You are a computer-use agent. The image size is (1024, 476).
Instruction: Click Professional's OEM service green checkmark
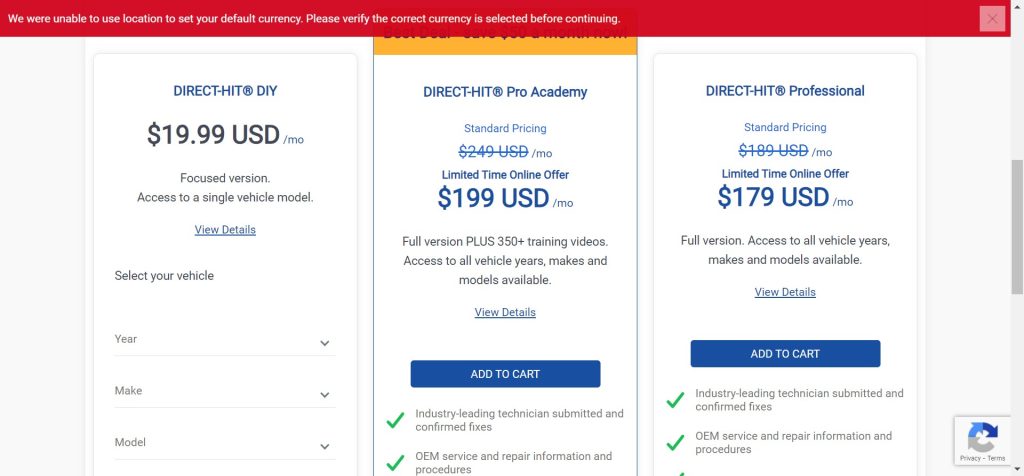pos(675,443)
